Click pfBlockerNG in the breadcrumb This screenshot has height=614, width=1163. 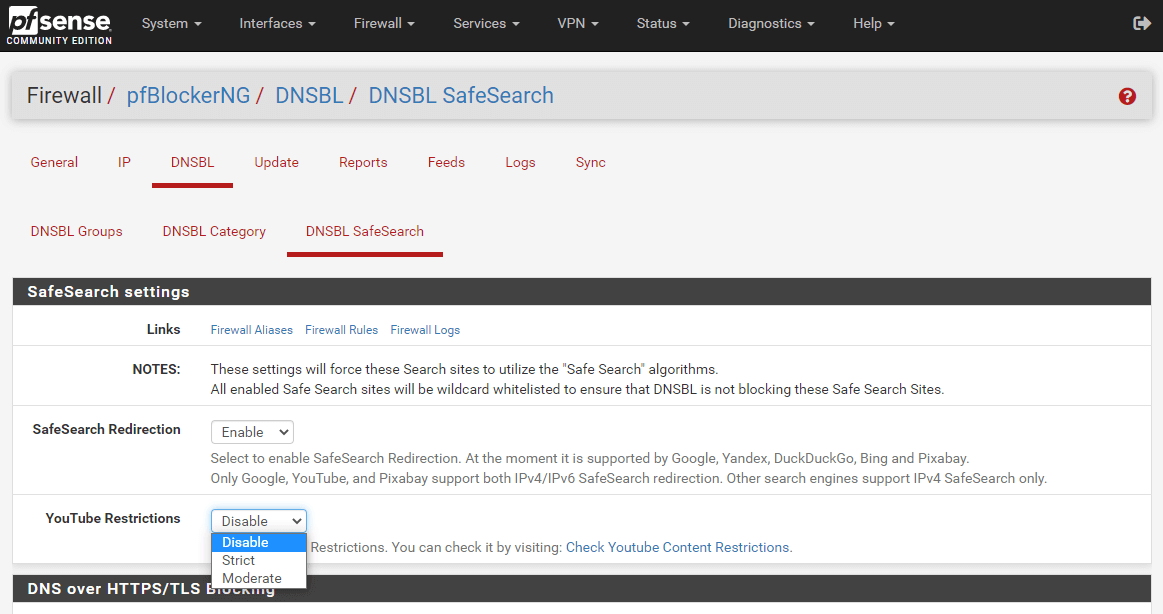click(x=188, y=96)
